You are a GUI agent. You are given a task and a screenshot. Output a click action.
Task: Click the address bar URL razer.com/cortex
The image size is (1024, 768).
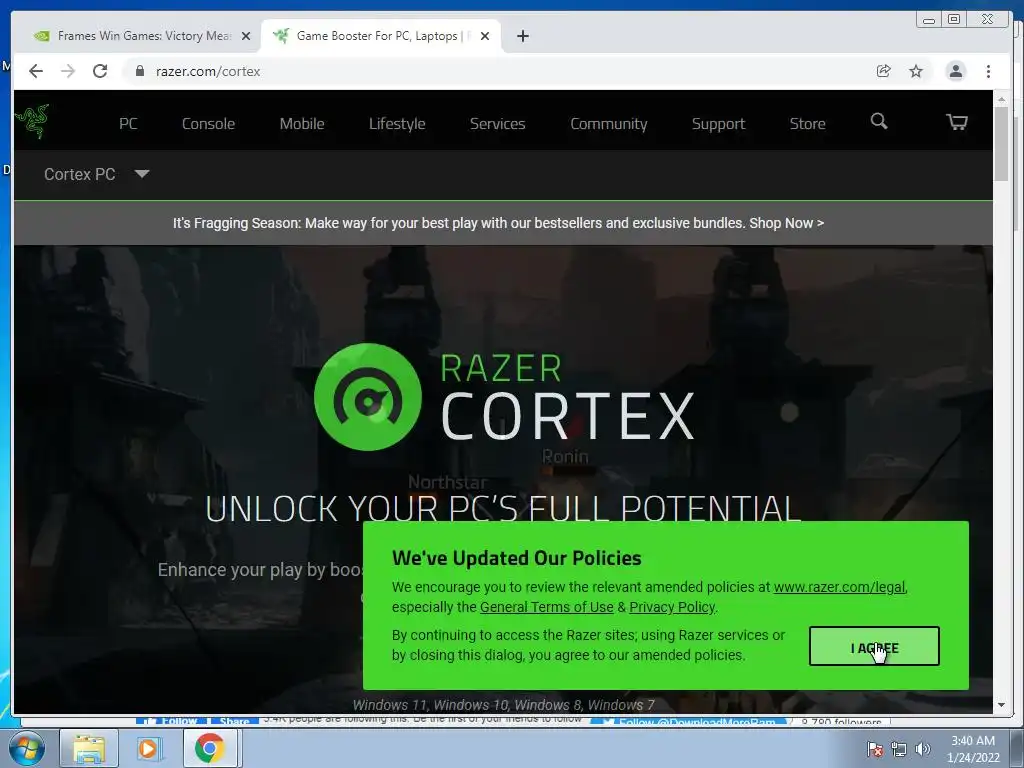click(208, 71)
